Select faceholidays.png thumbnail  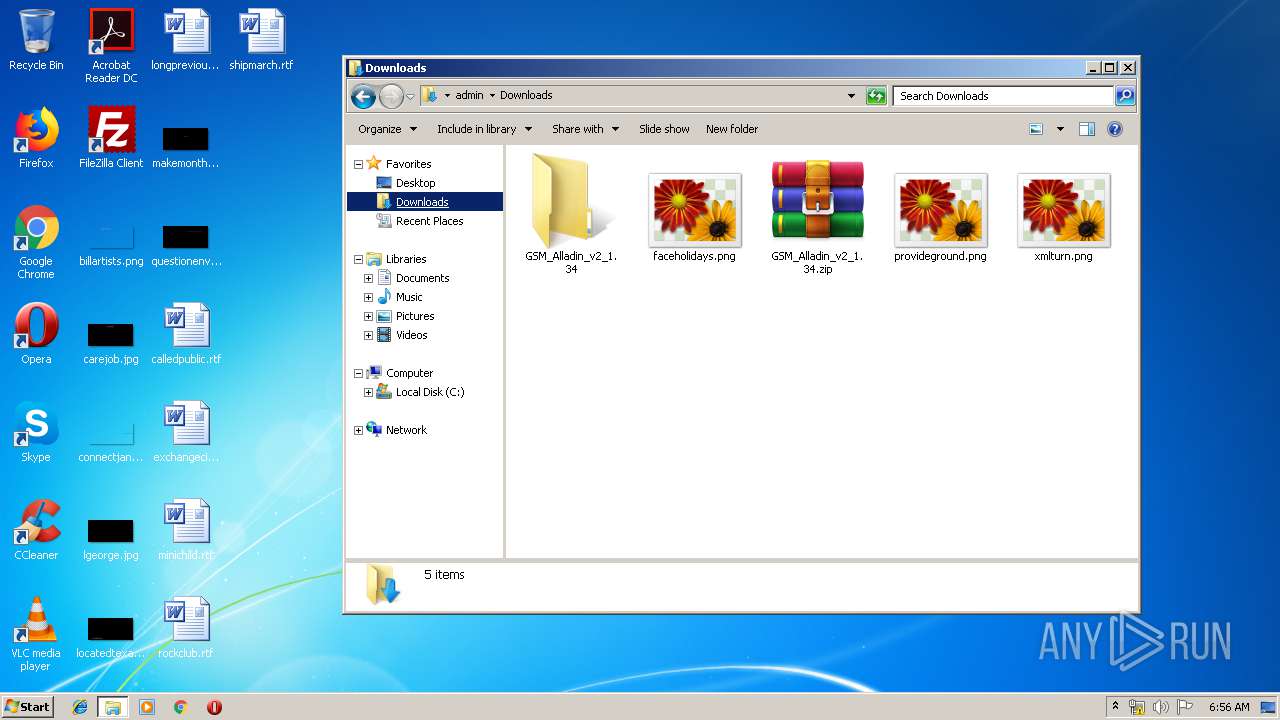click(x=694, y=216)
